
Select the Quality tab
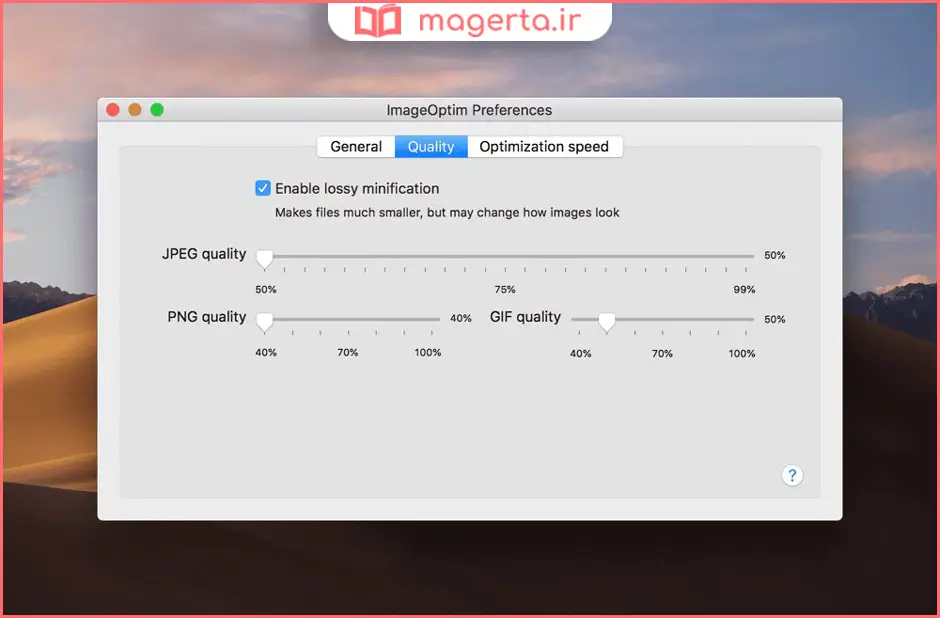(431, 147)
